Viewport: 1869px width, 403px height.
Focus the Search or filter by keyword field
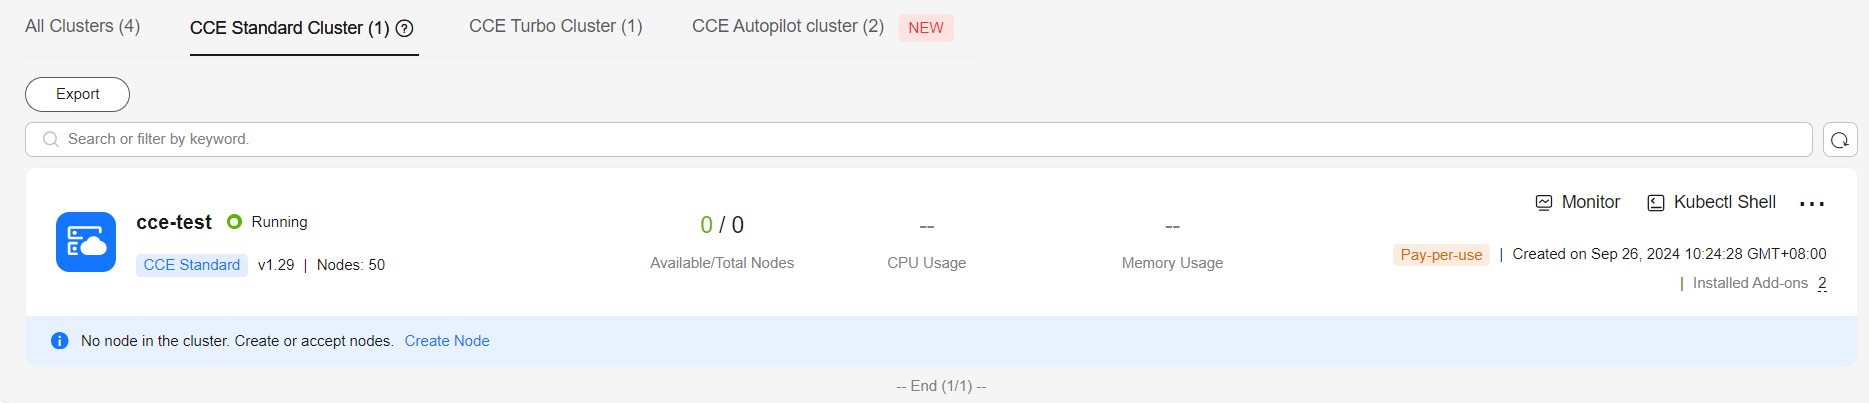919,140
